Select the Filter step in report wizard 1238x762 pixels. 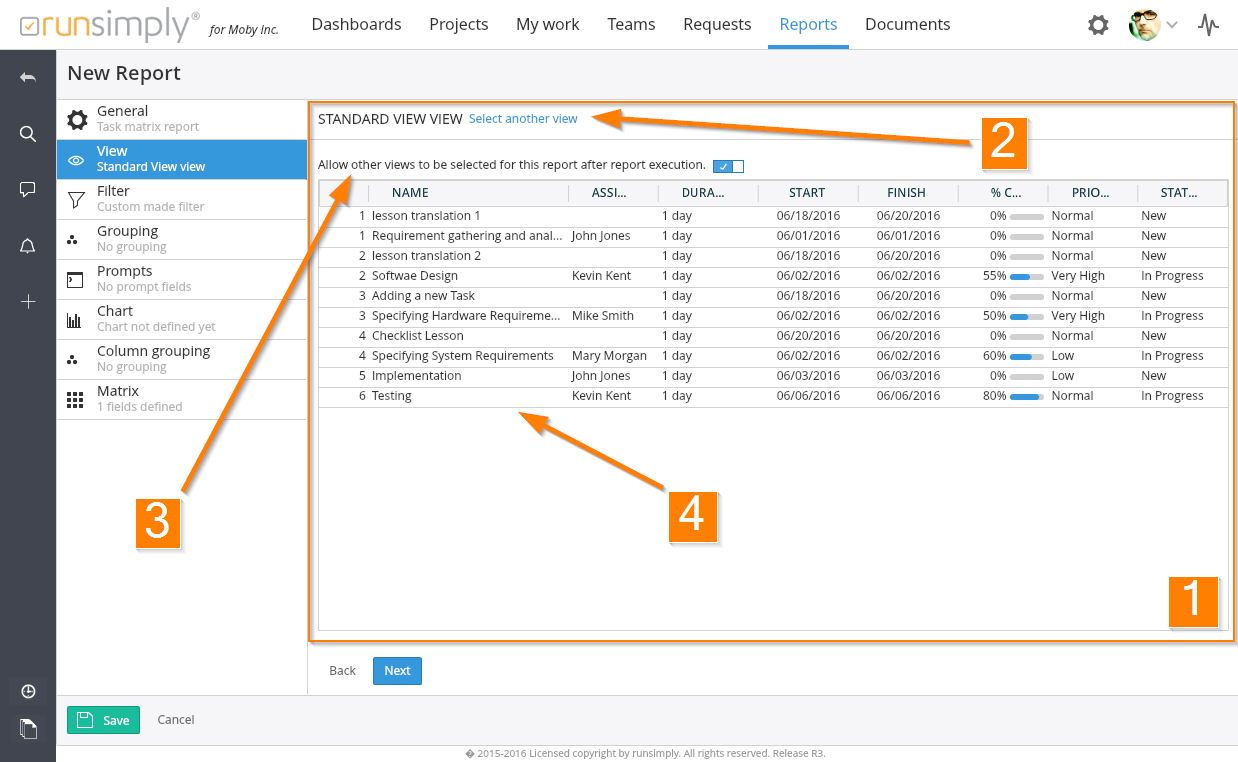[182, 199]
